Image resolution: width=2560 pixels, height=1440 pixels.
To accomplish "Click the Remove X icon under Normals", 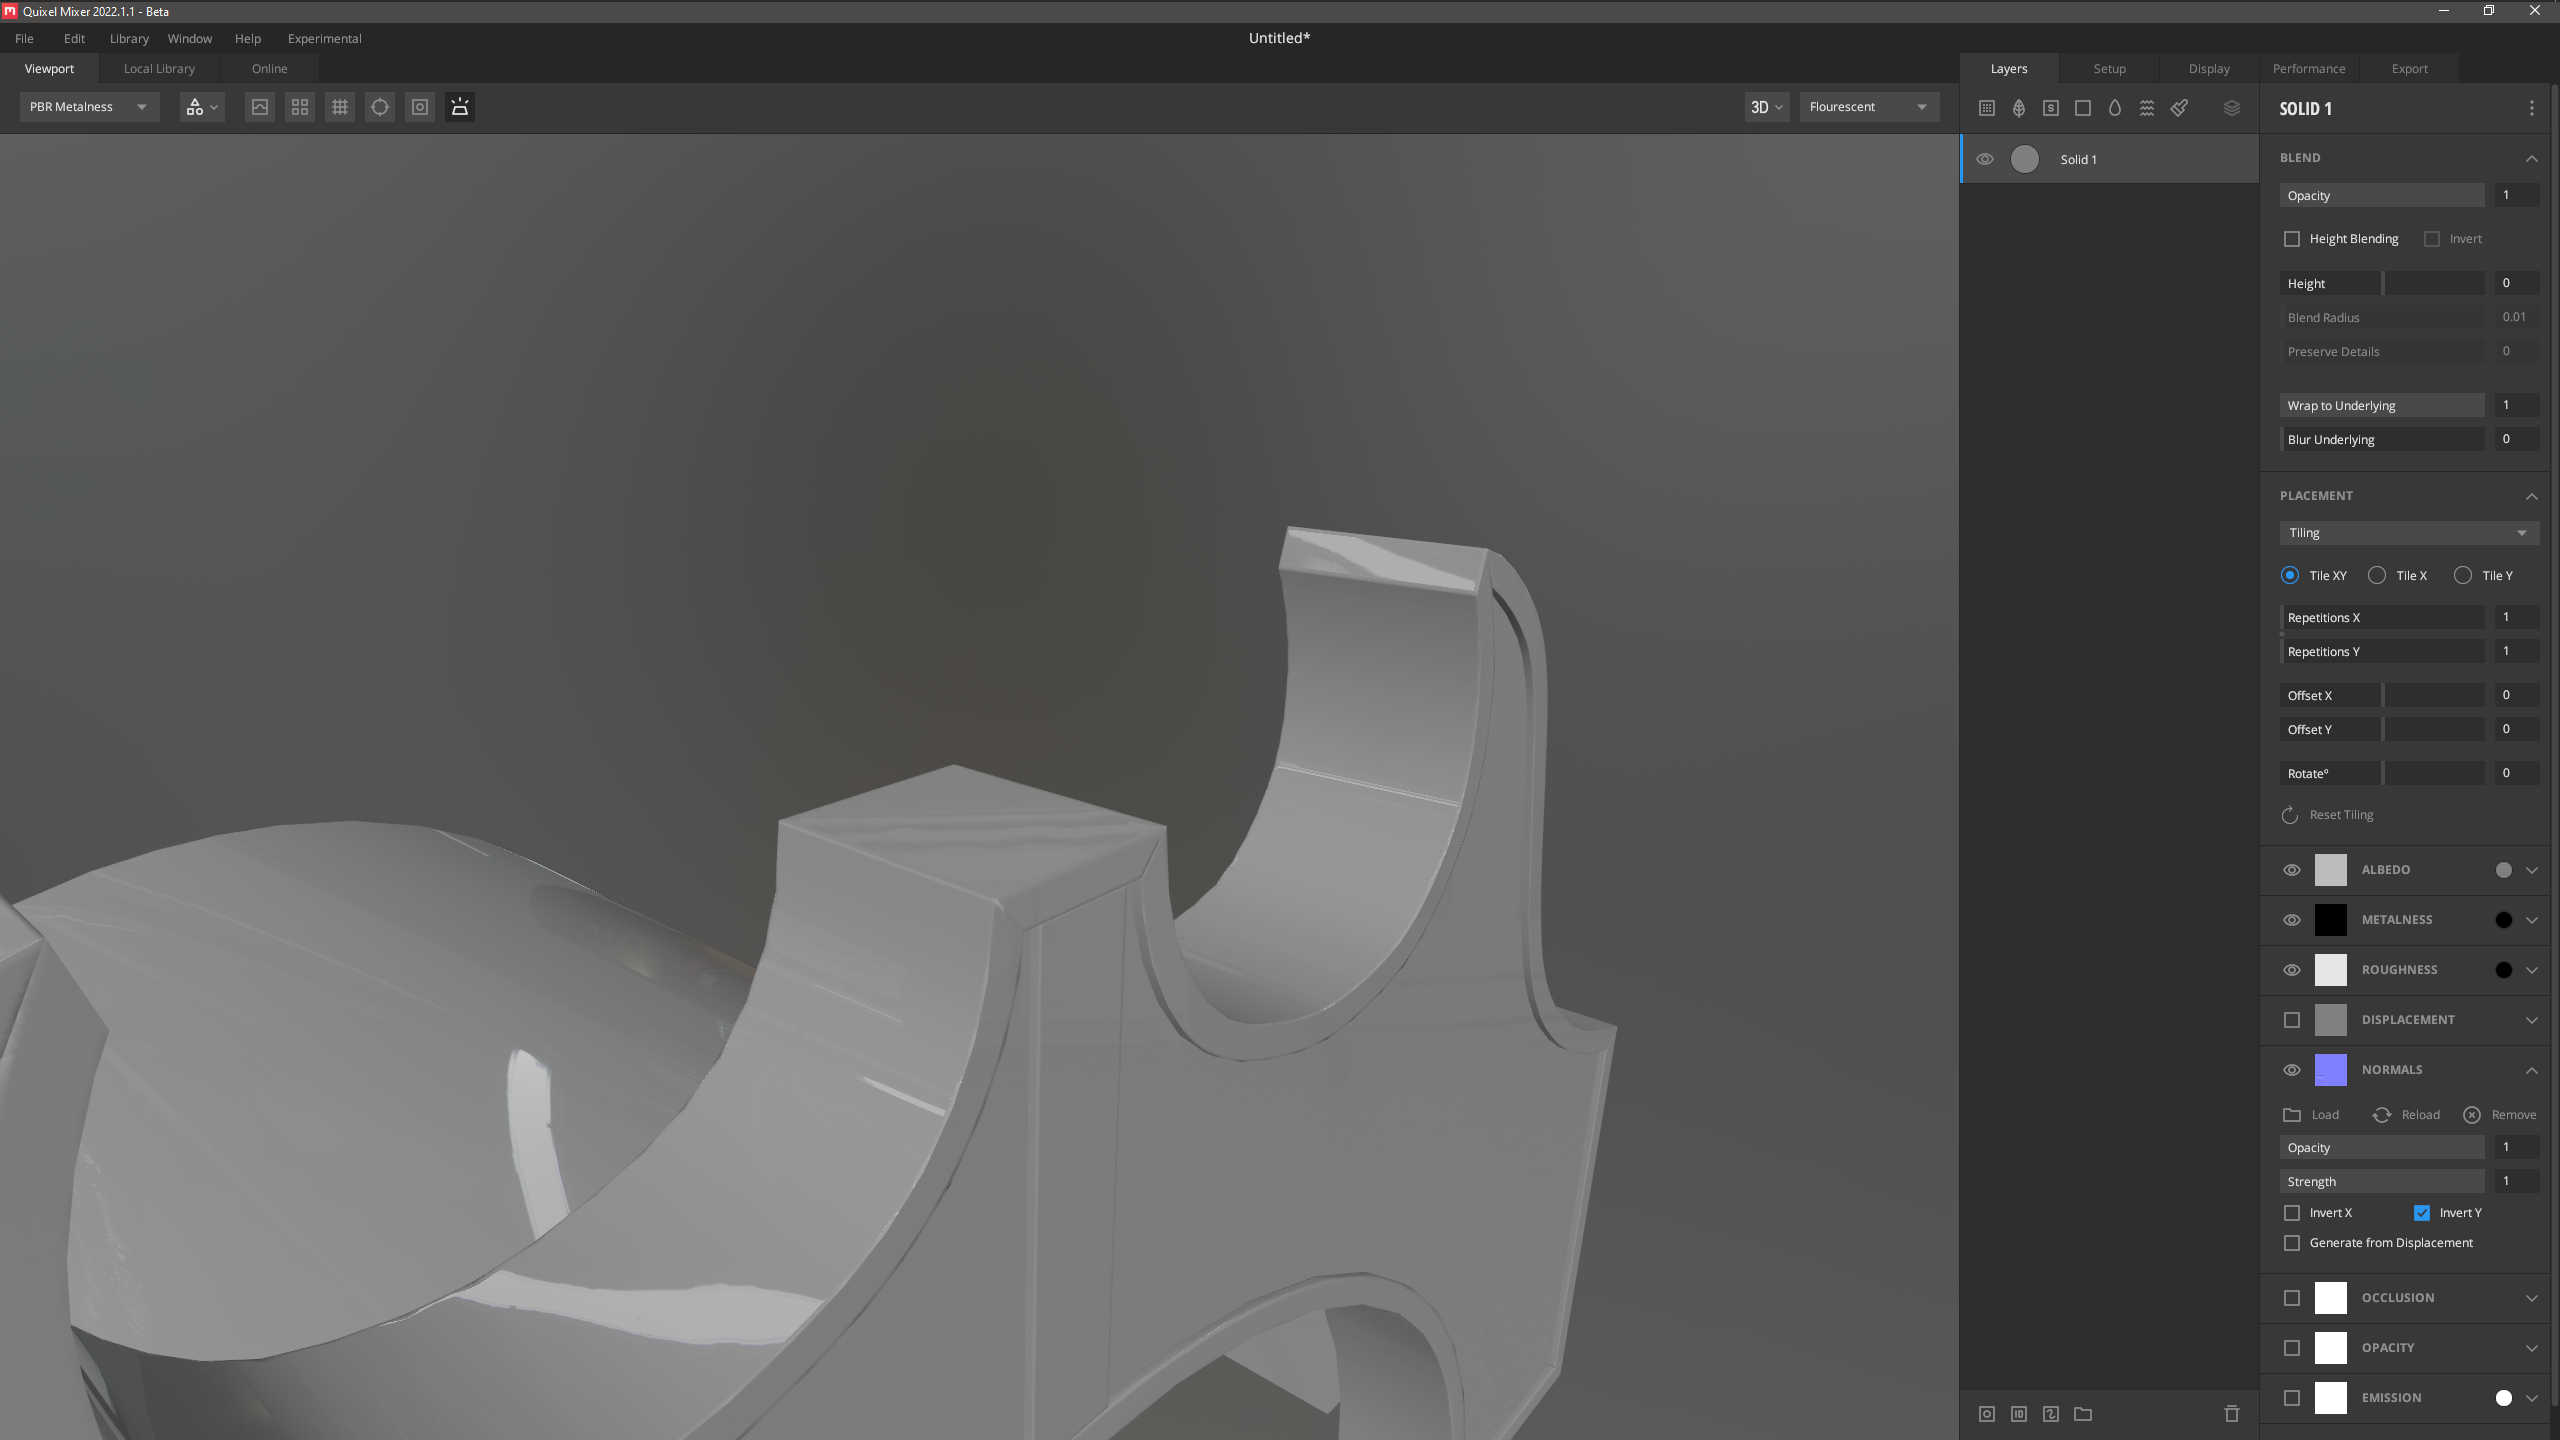I will pos(2472,1115).
